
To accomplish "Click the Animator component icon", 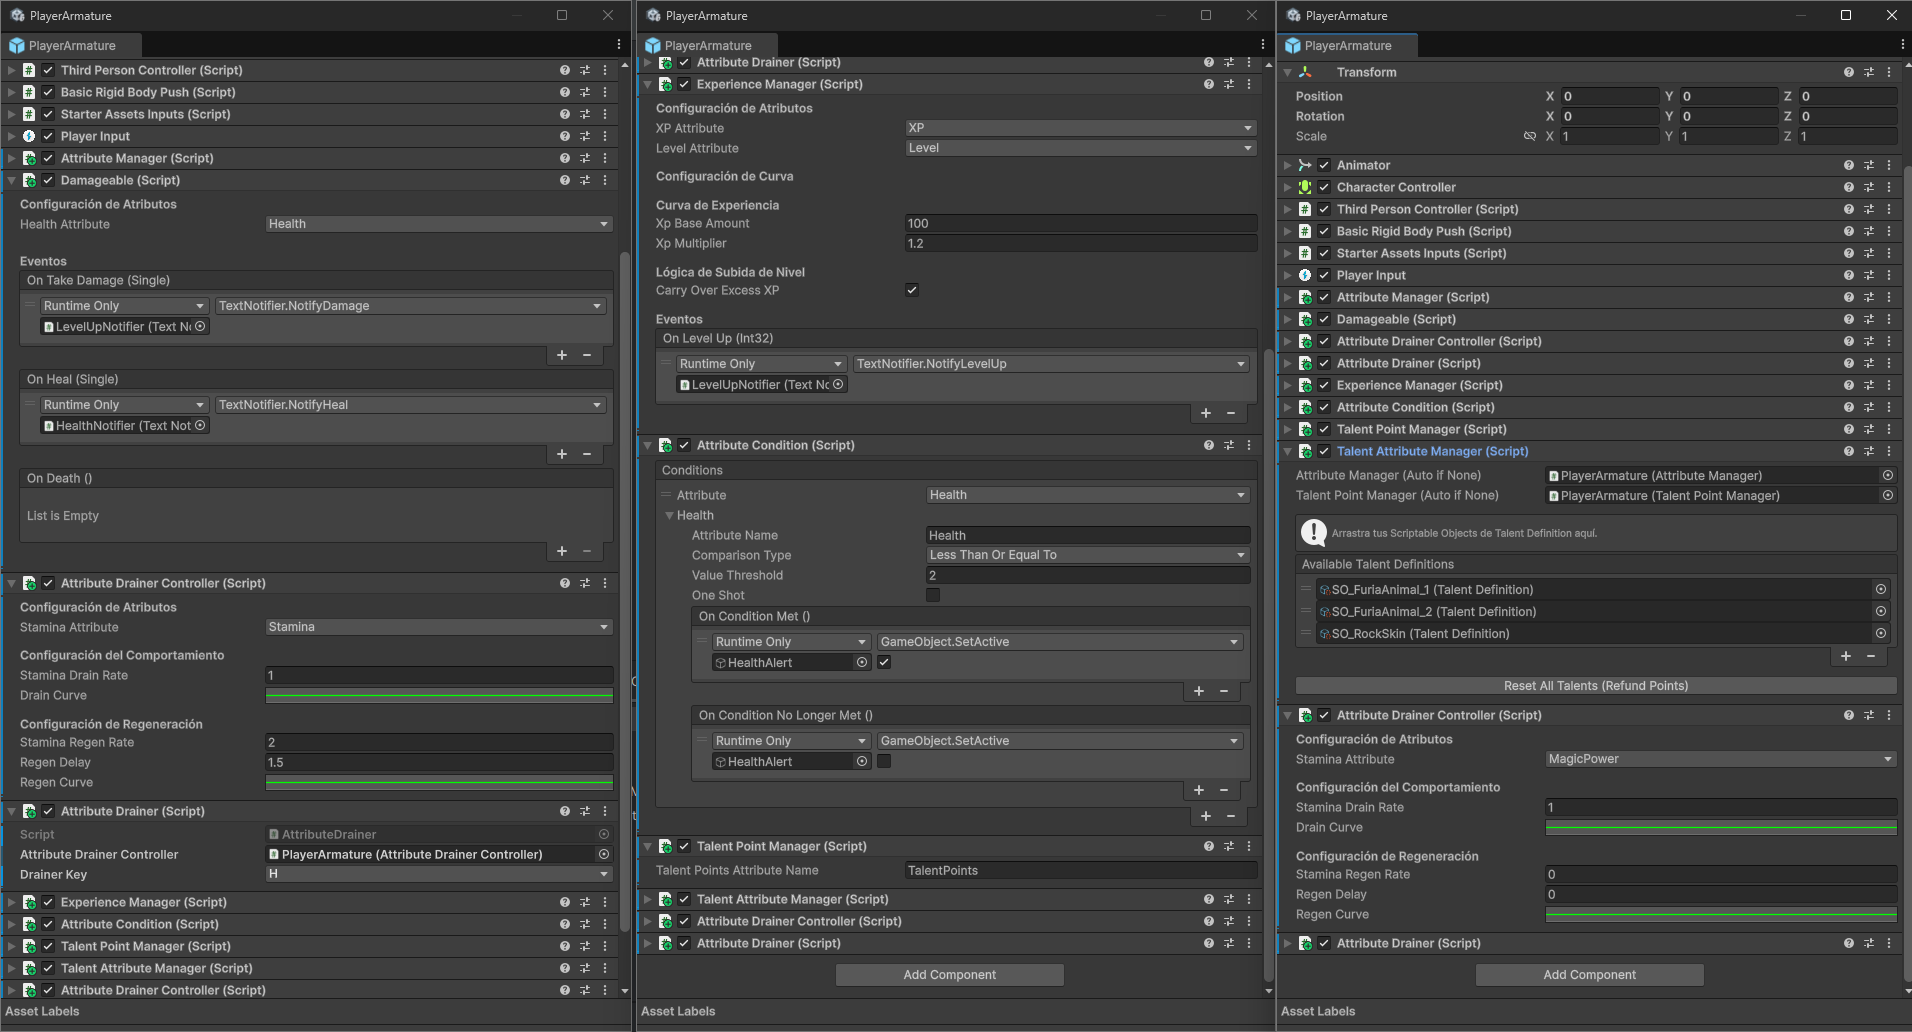I will click(x=1304, y=164).
